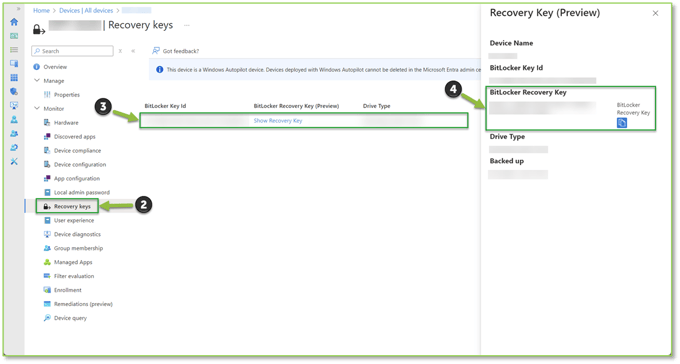
Task: Click Show Recovery Key link
Action: [x=278, y=121]
